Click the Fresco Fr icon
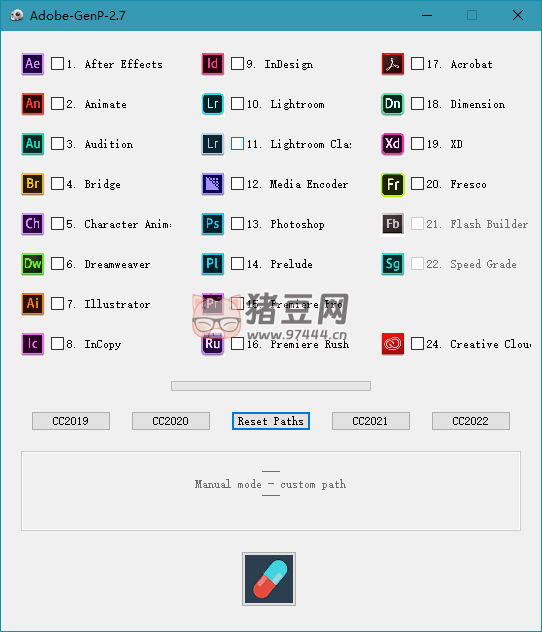 pyautogui.click(x=392, y=184)
